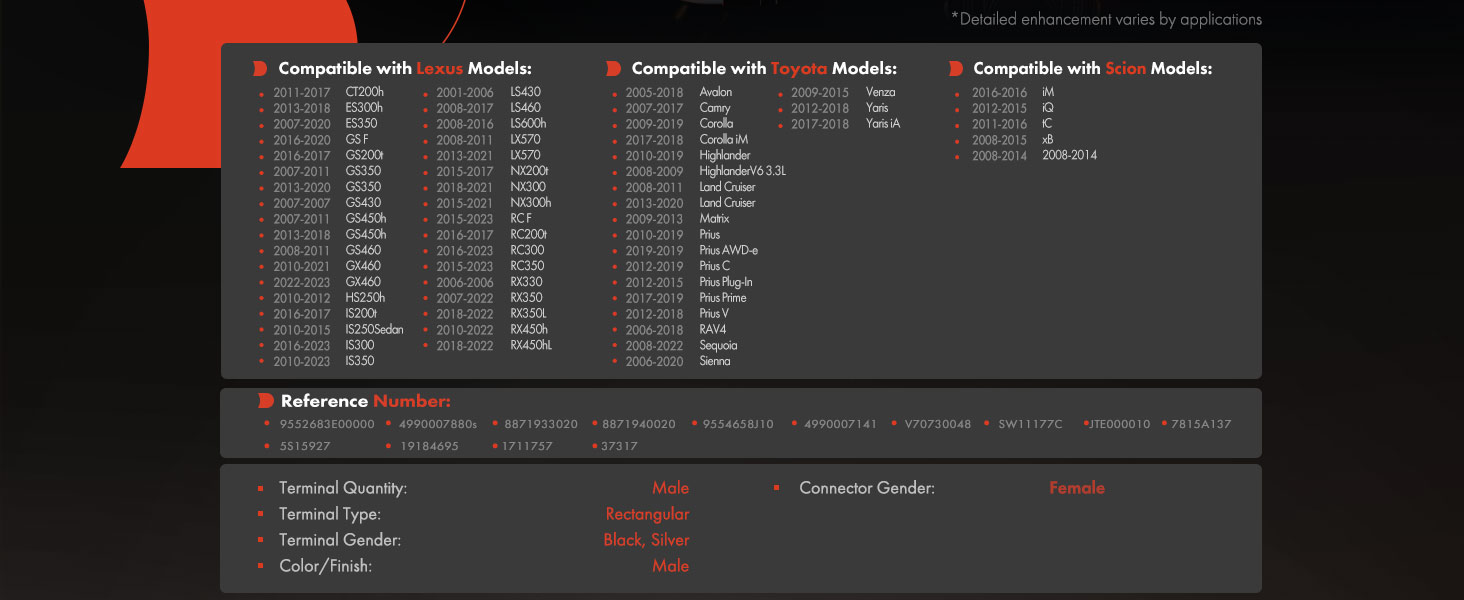Screen dimensions: 1464x600
Task: Click the Scion iM model entry
Action: click(1048, 92)
